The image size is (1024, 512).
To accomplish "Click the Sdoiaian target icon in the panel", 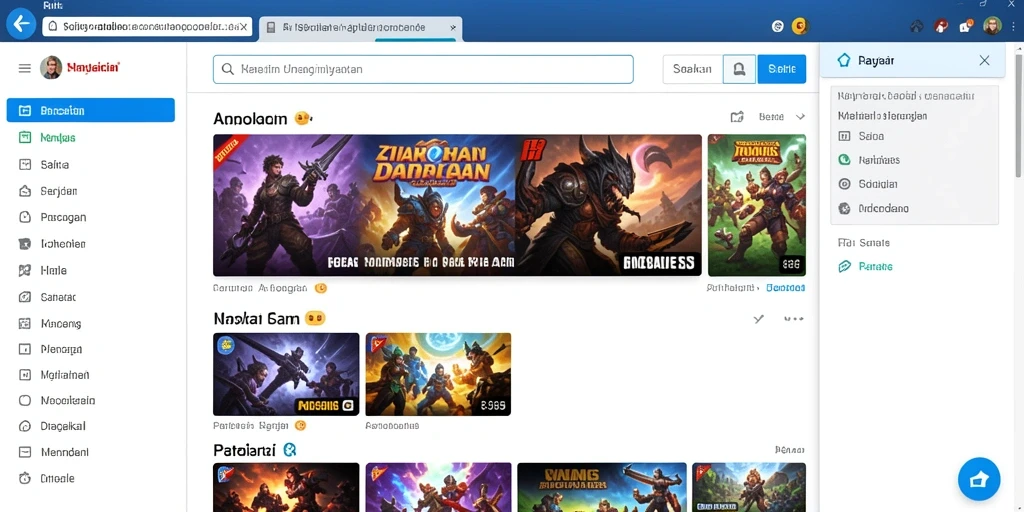I will [844, 184].
